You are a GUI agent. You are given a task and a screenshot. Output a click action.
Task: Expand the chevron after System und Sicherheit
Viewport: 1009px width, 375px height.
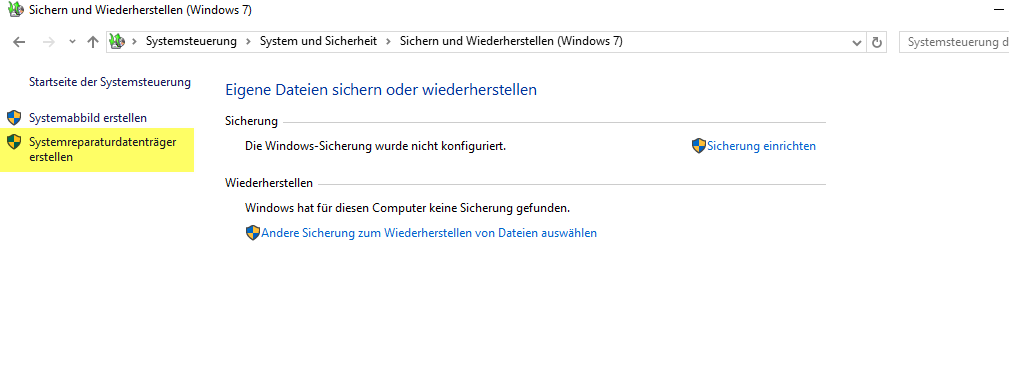click(389, 41)
